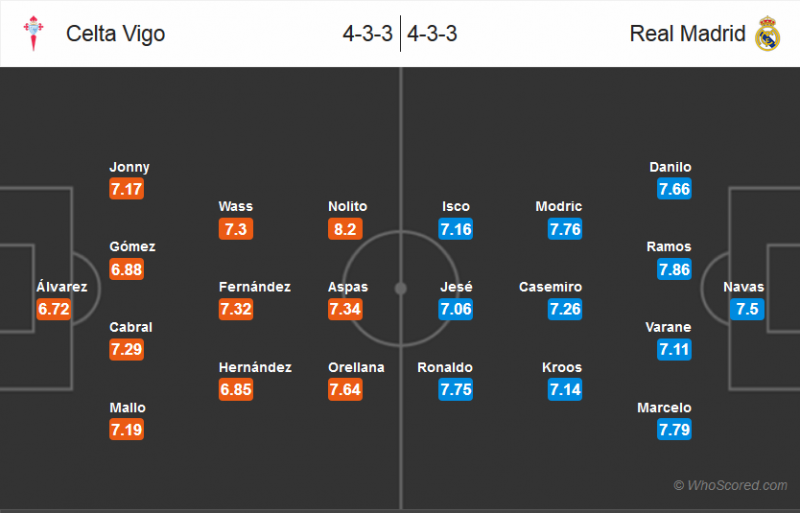
Task: Select Ronaldo's 7.75 rating badge
Action: point(456,390)
